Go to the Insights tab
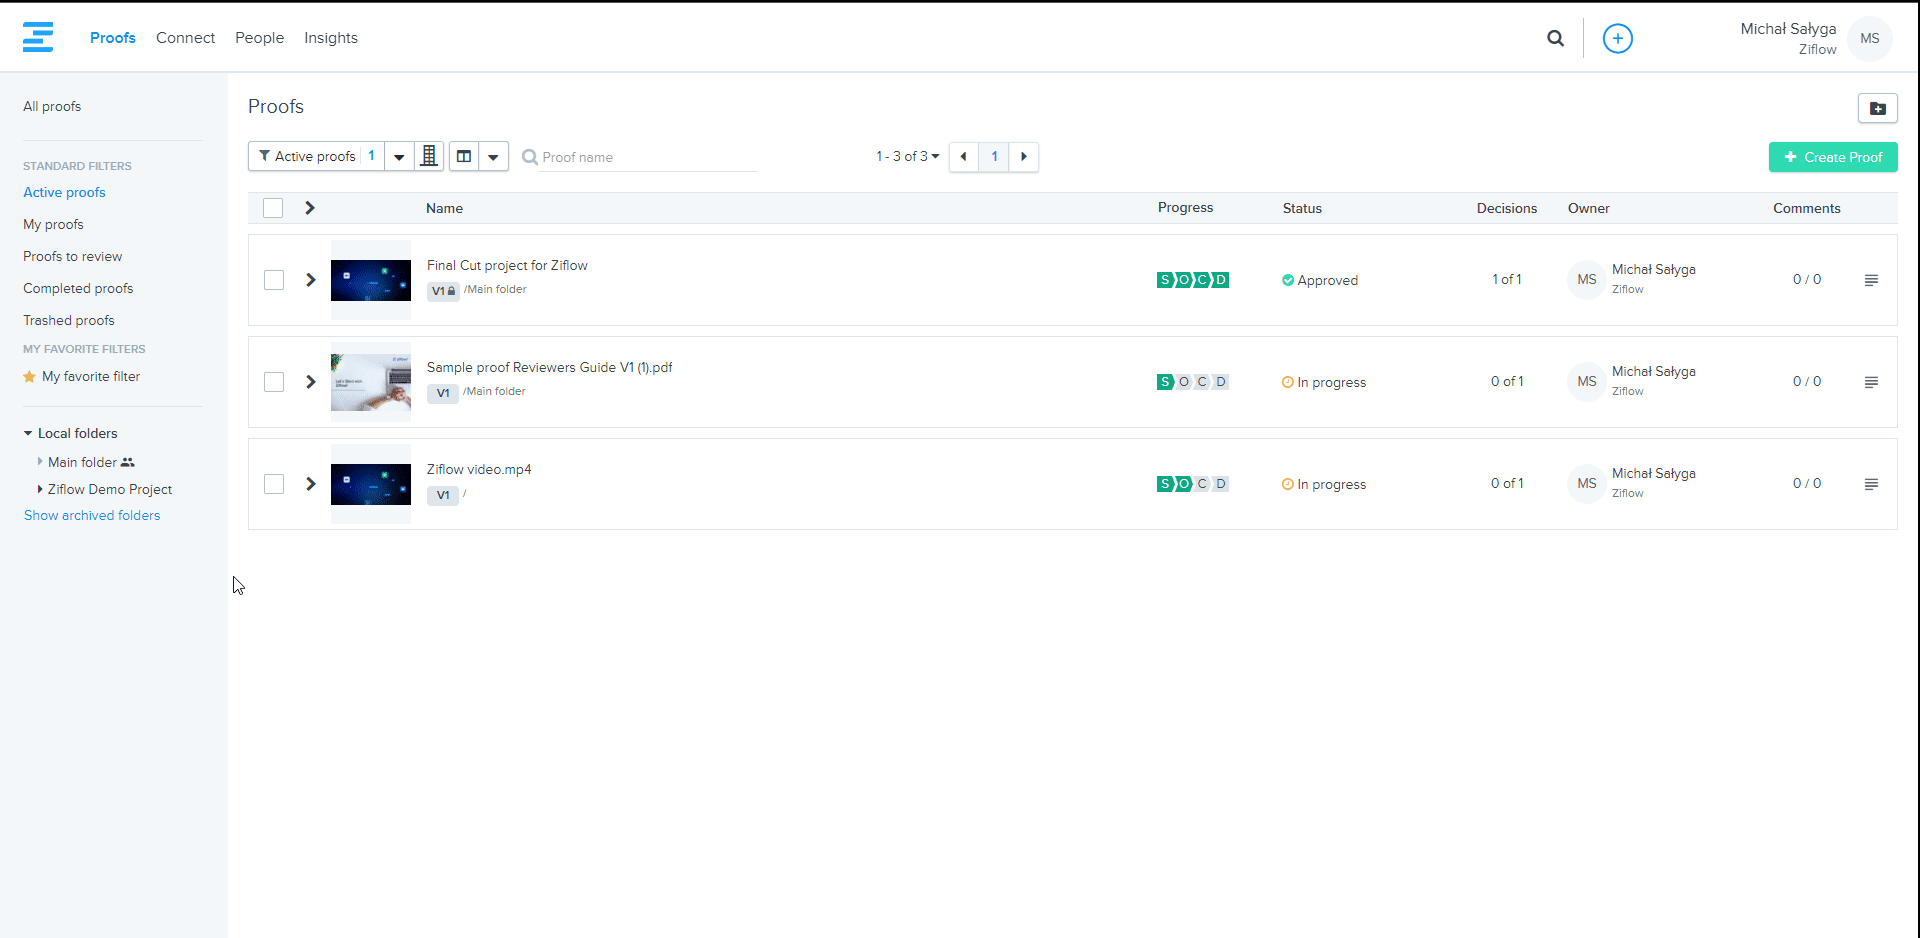Image resolution: width=1920 pixels, height=938 pixels. tap(330, 38)
